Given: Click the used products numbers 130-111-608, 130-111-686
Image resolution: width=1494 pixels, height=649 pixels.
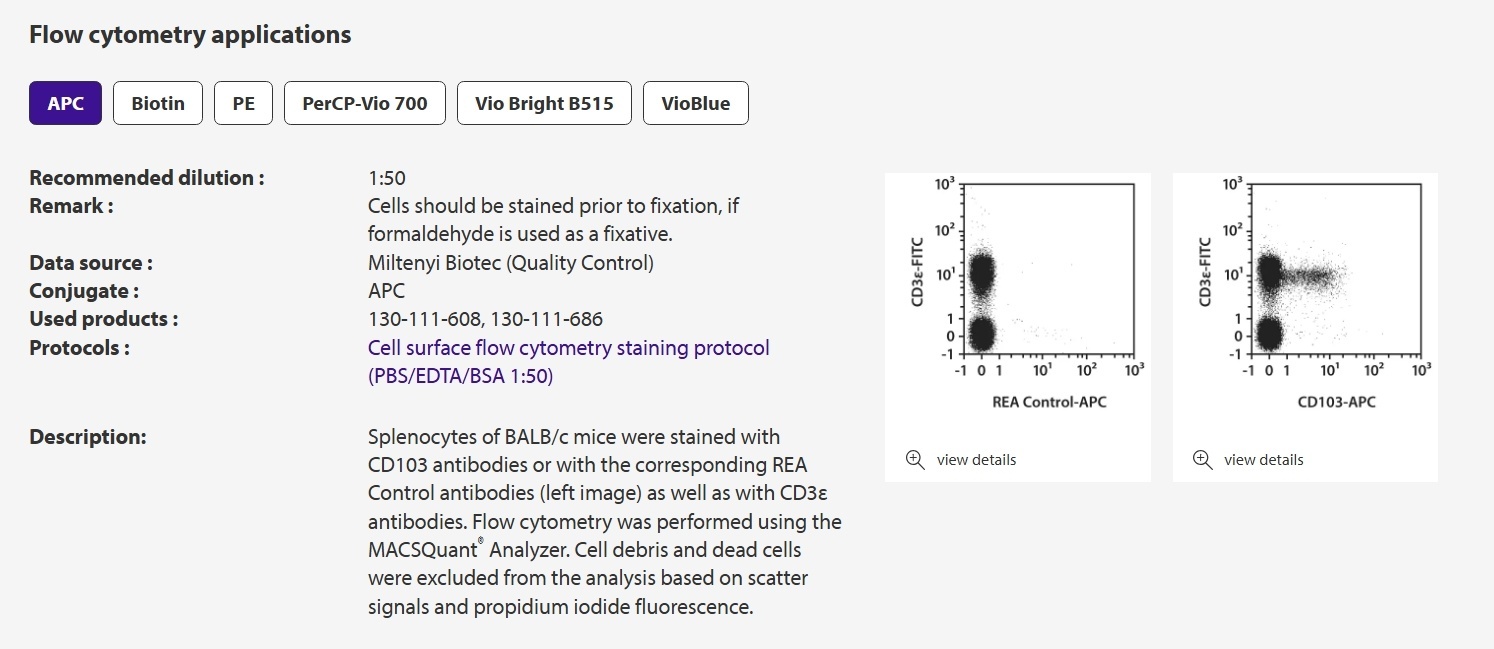Looking at the screenshot, I should pos(485,319).
